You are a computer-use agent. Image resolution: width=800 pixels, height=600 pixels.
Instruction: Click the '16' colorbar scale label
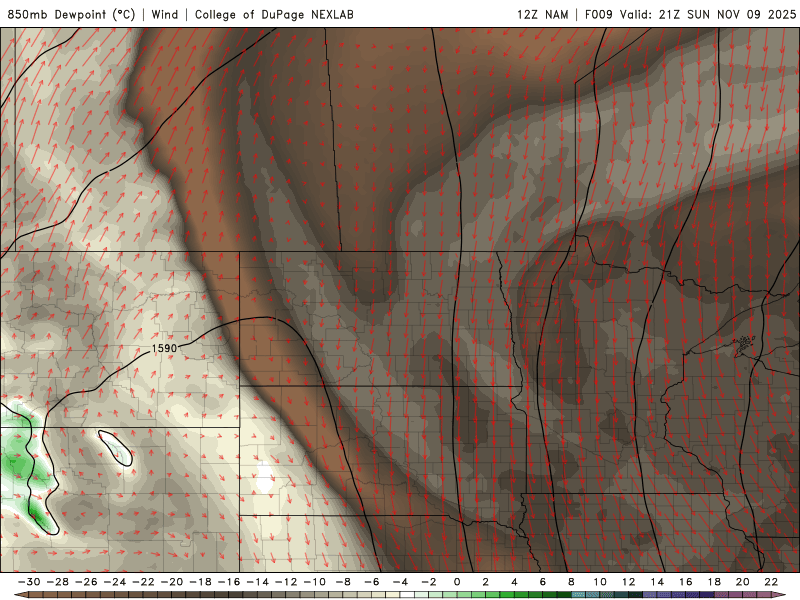click(x=686, y=582)
